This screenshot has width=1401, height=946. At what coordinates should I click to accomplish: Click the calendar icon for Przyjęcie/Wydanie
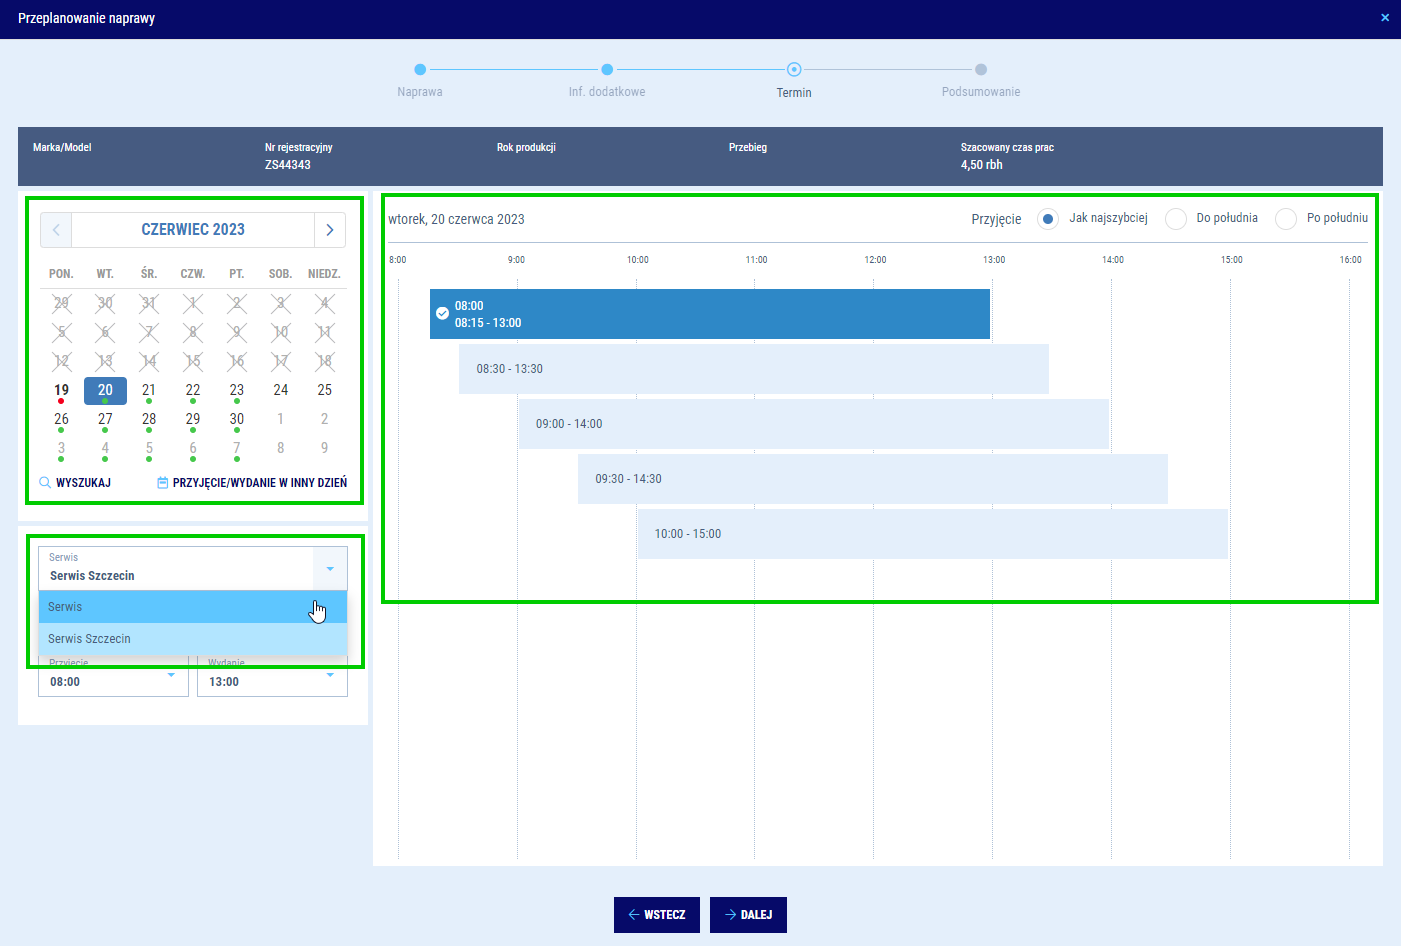click(163, 483)
